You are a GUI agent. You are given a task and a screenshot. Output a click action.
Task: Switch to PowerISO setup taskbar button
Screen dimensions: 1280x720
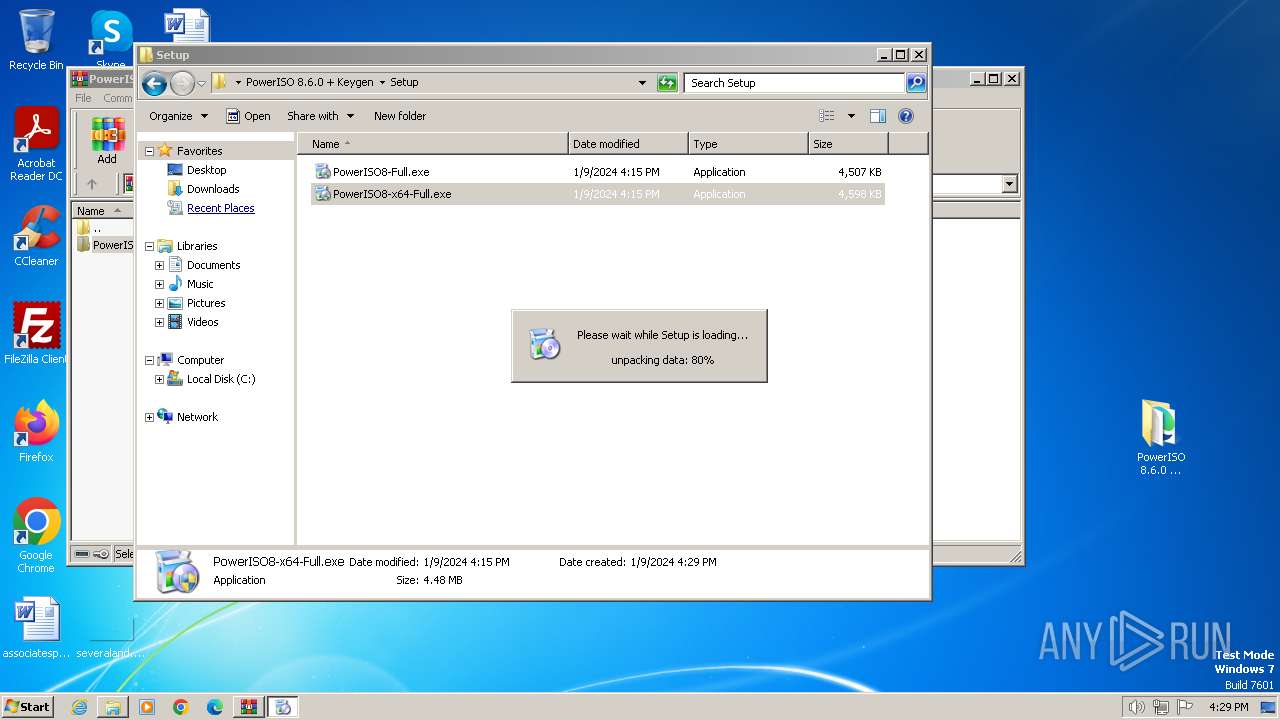(x=283, y=707)
